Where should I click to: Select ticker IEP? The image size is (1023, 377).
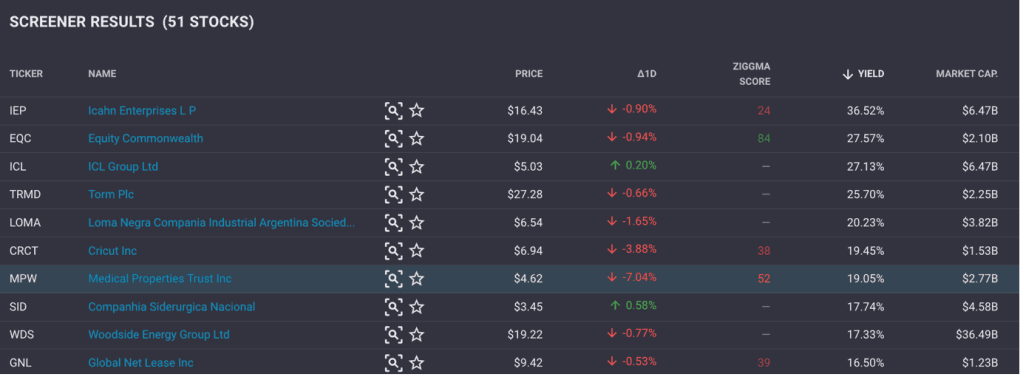coord(18,111)
